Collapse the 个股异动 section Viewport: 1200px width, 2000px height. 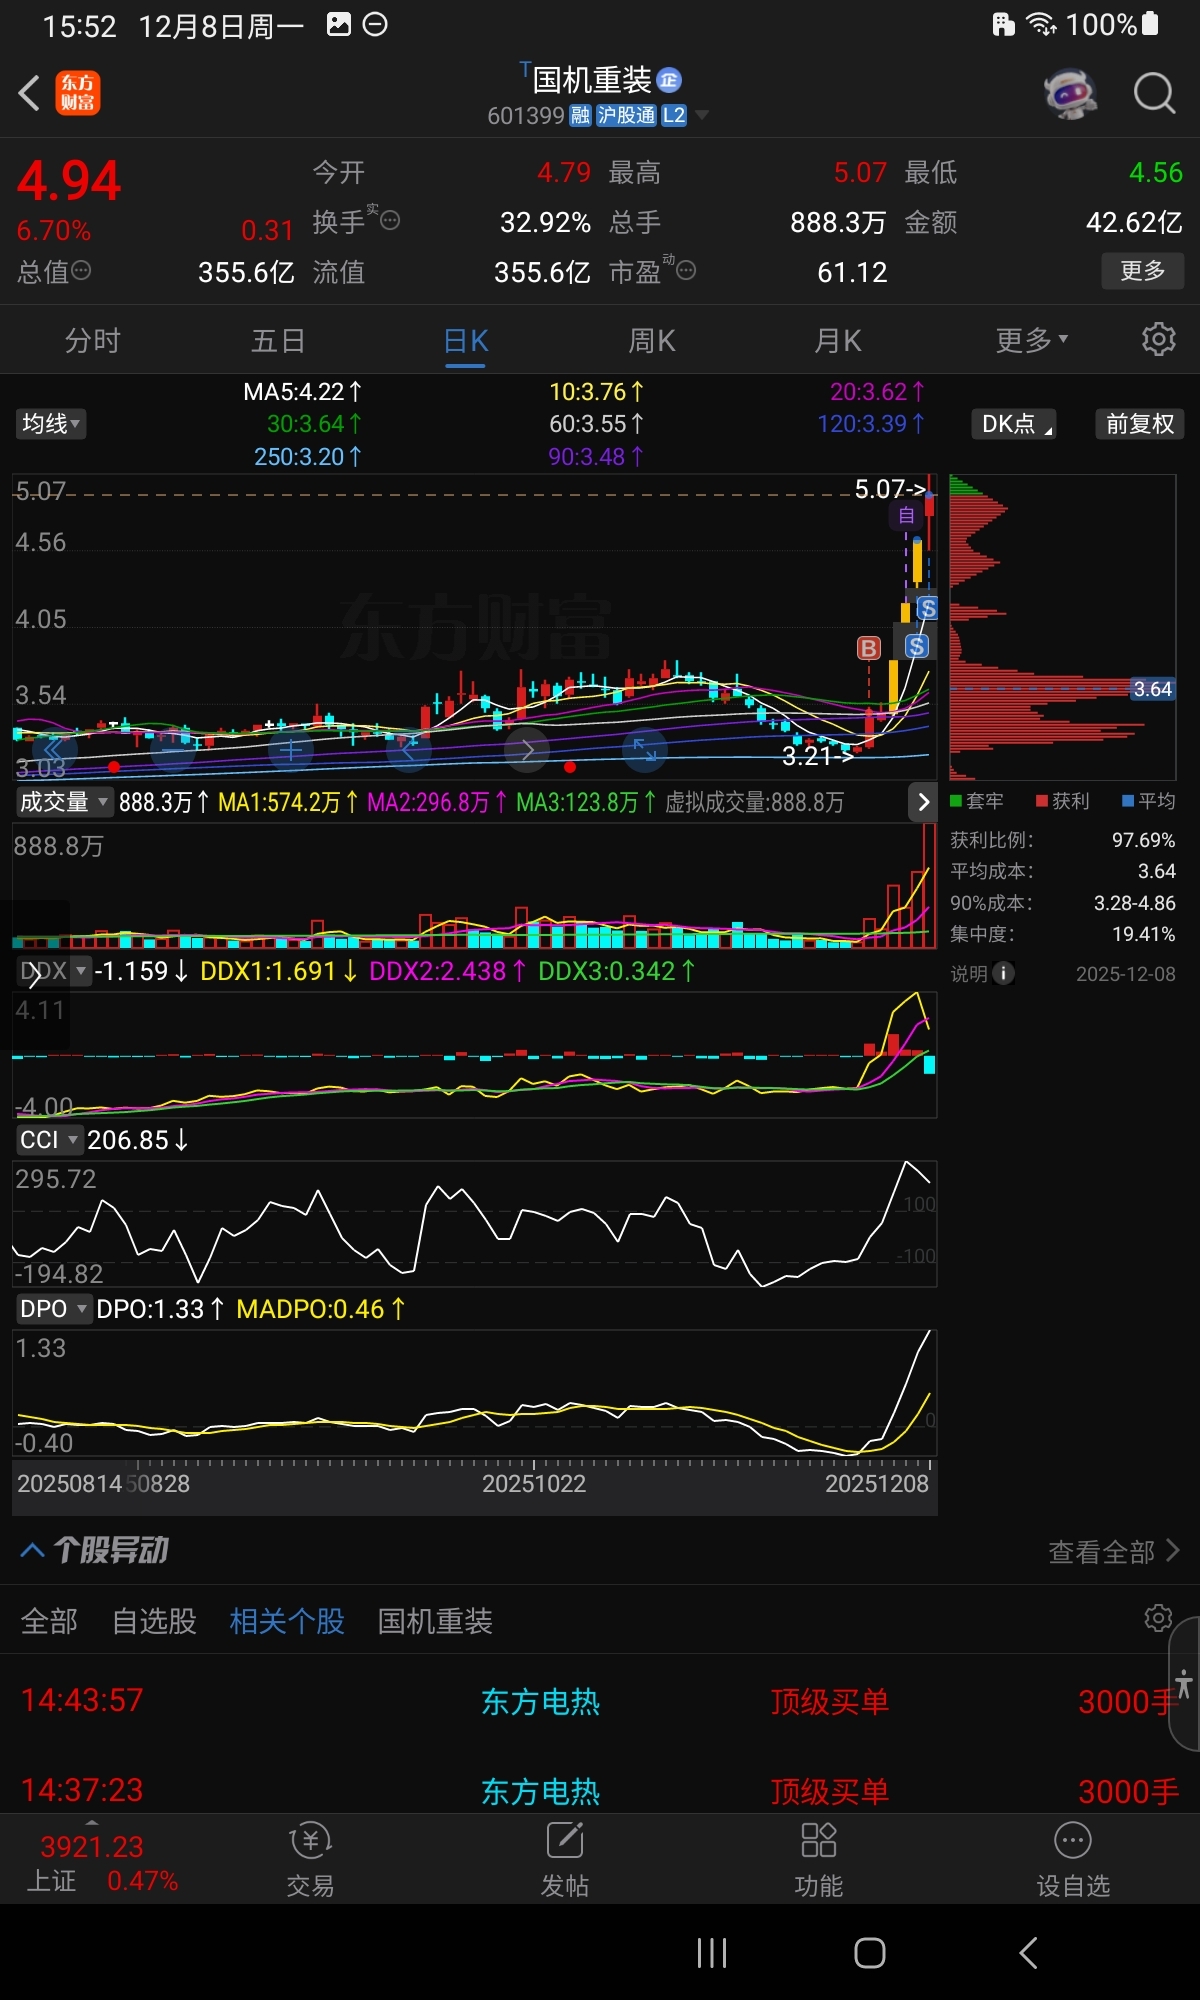[32, 1550]
